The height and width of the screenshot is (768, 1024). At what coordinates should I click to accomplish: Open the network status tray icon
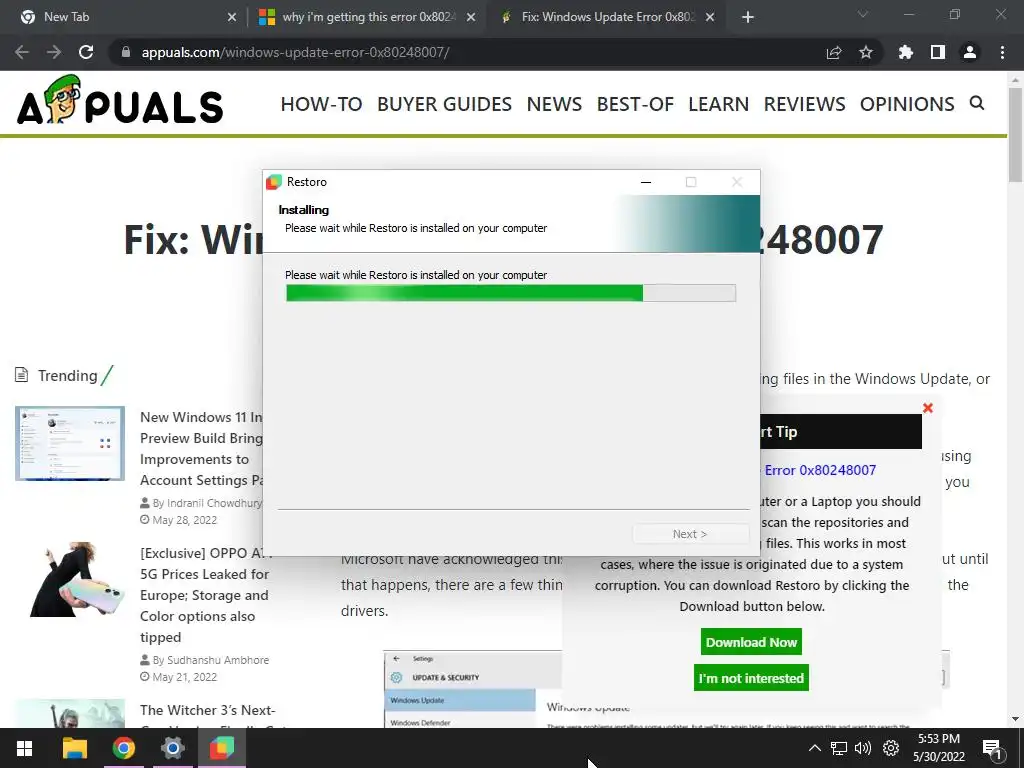(x=839, y=748)
